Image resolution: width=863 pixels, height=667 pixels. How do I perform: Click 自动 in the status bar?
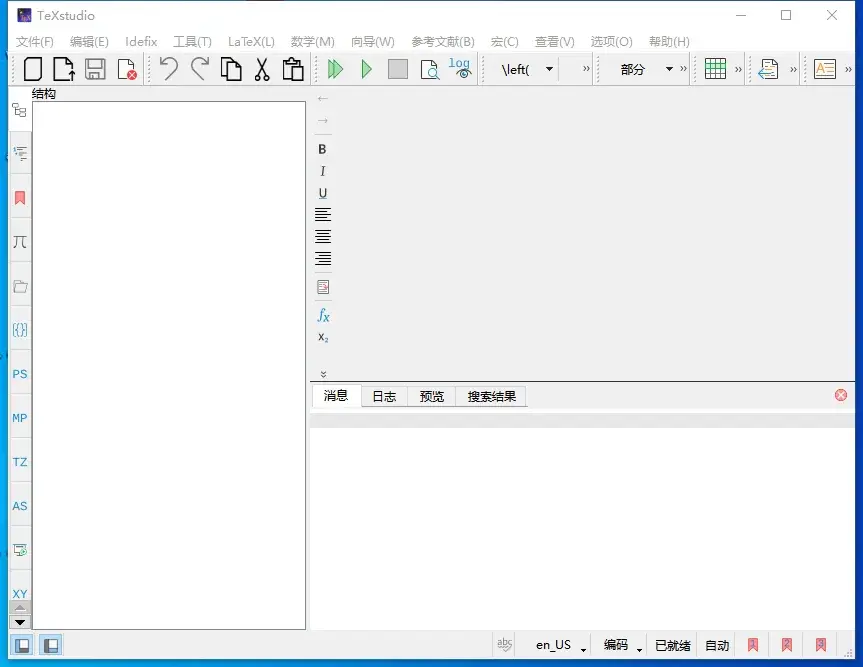coord(717,645)
